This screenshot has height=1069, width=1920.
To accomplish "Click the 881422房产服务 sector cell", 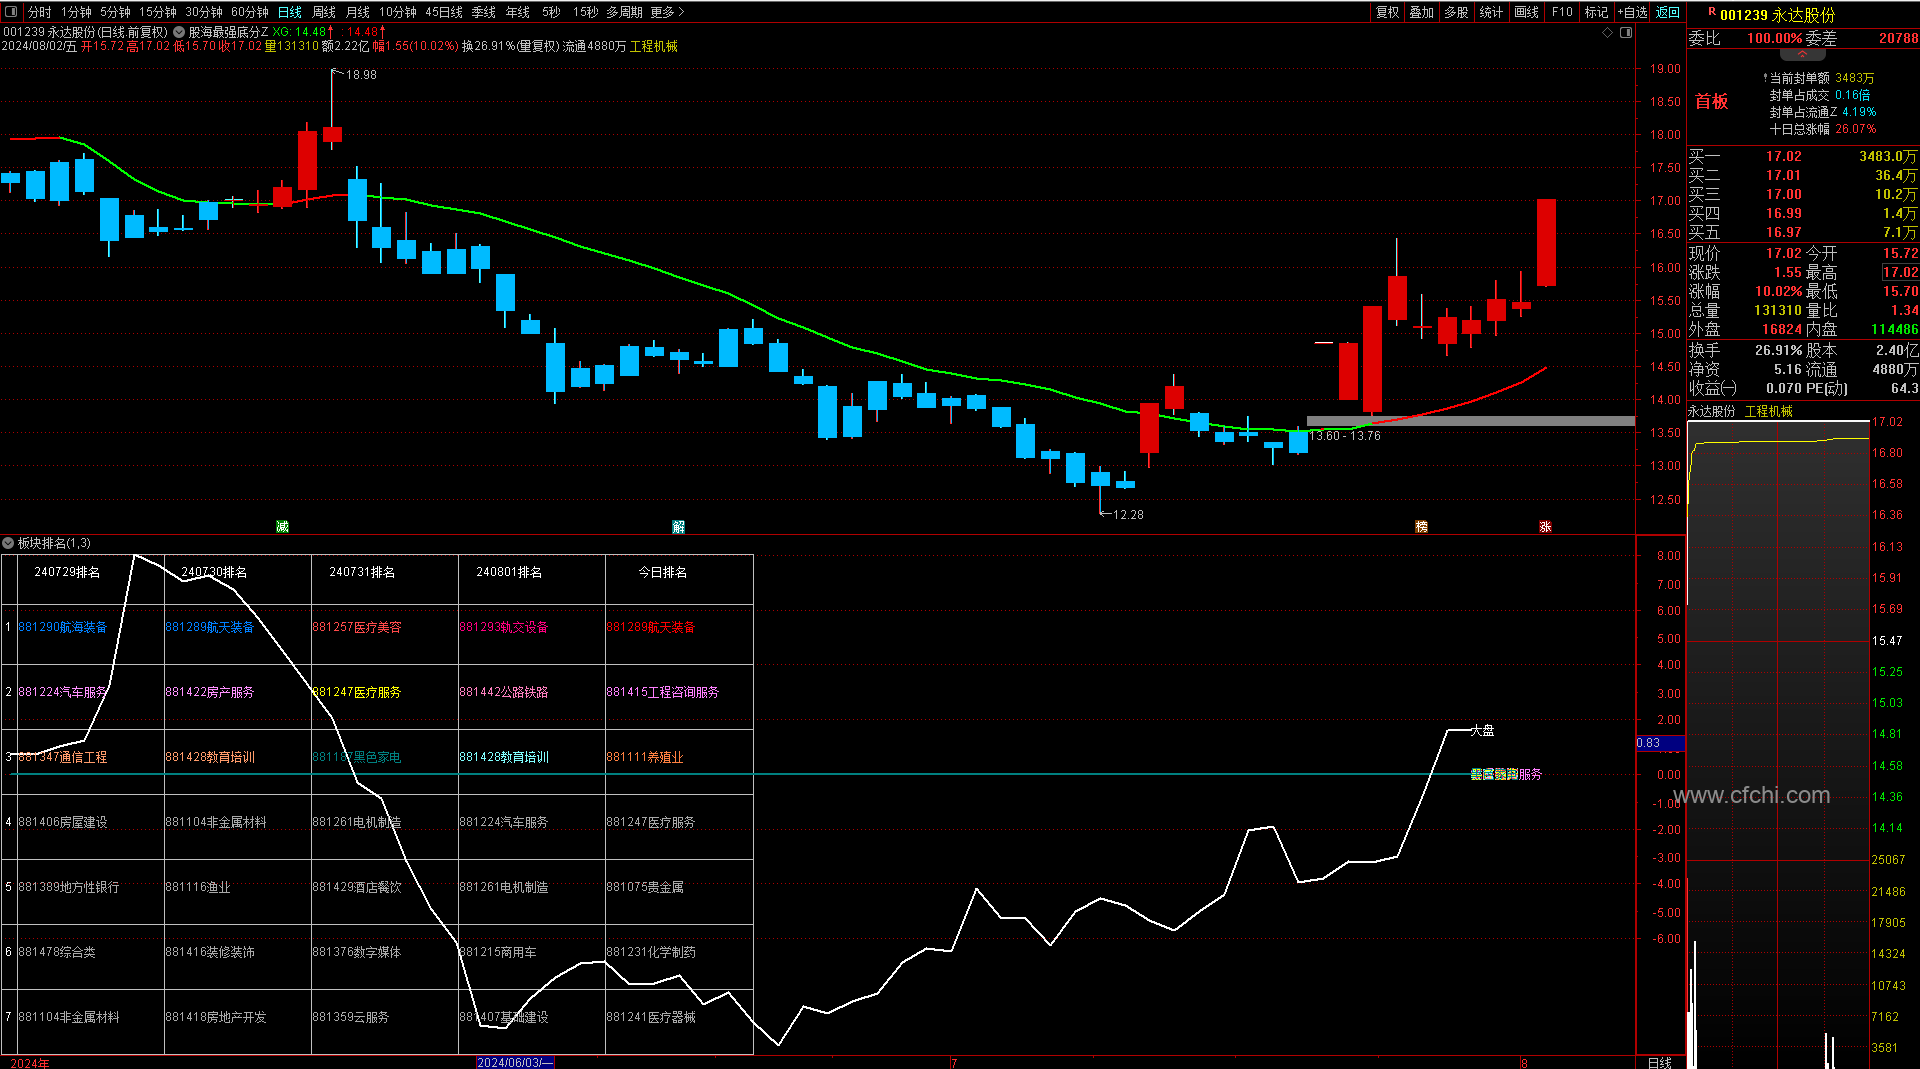I will pos(210,692).
